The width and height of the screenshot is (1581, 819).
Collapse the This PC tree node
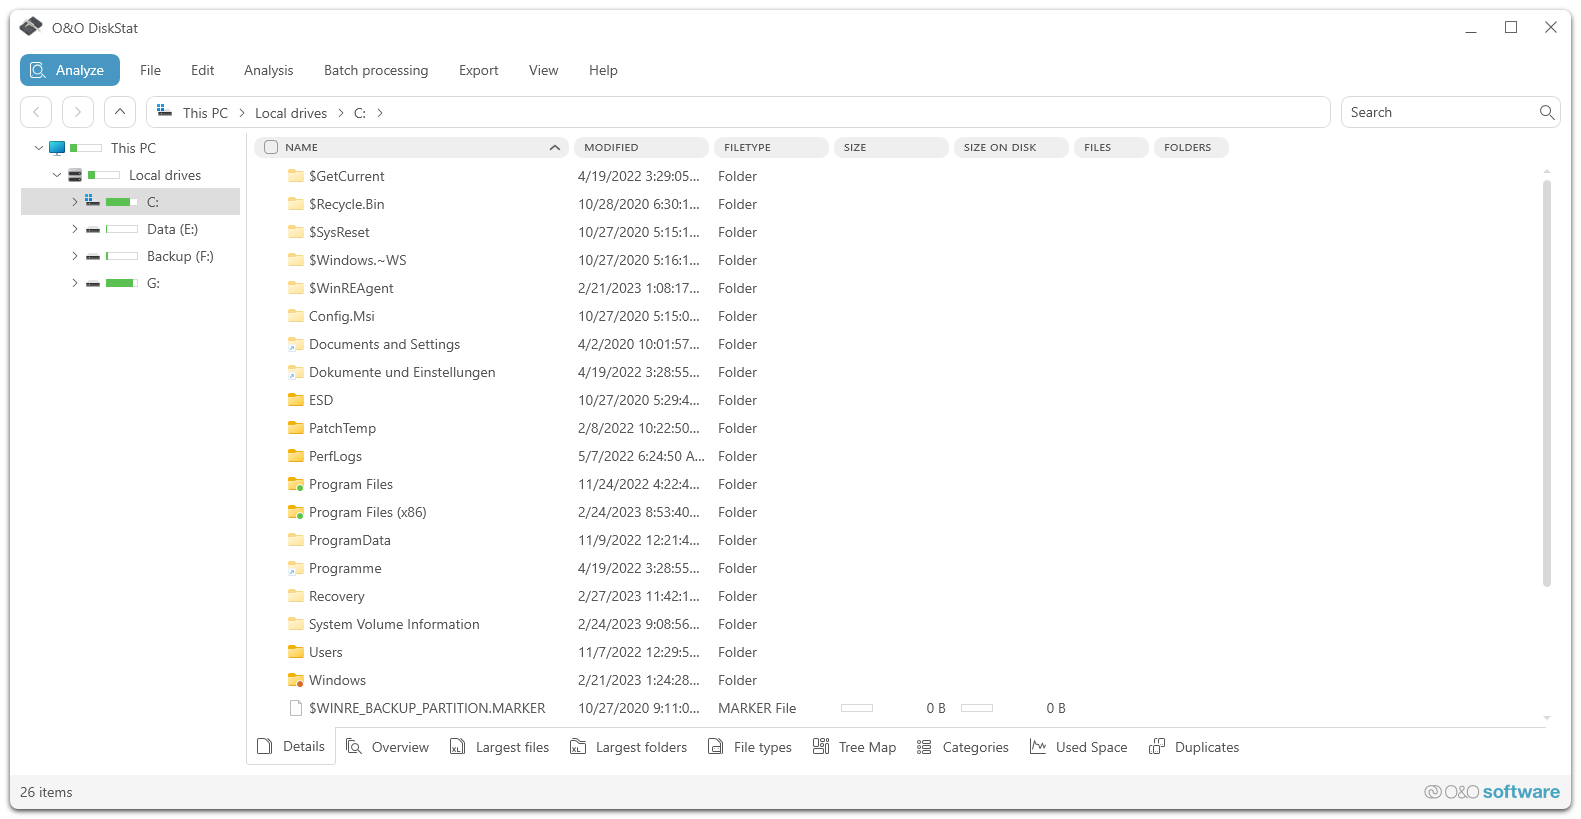[39, 148]
